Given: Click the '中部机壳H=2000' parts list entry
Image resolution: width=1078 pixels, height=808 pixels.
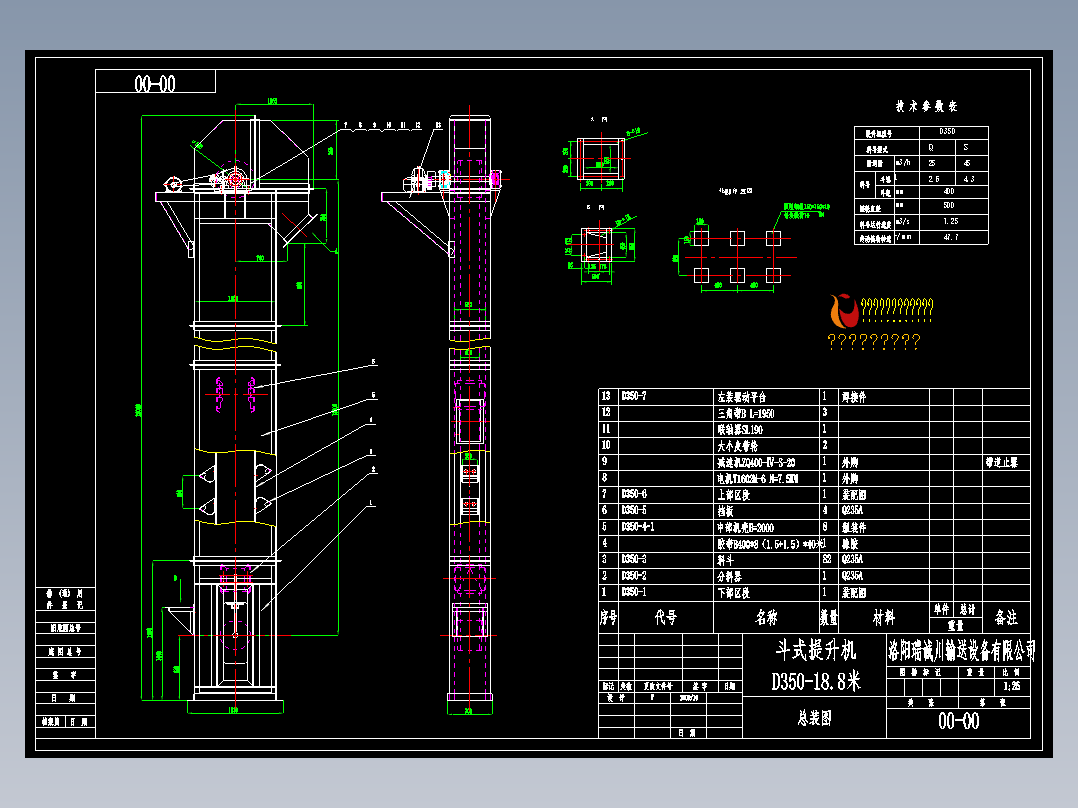Looking at the screenshot, I should click(746, 527).
